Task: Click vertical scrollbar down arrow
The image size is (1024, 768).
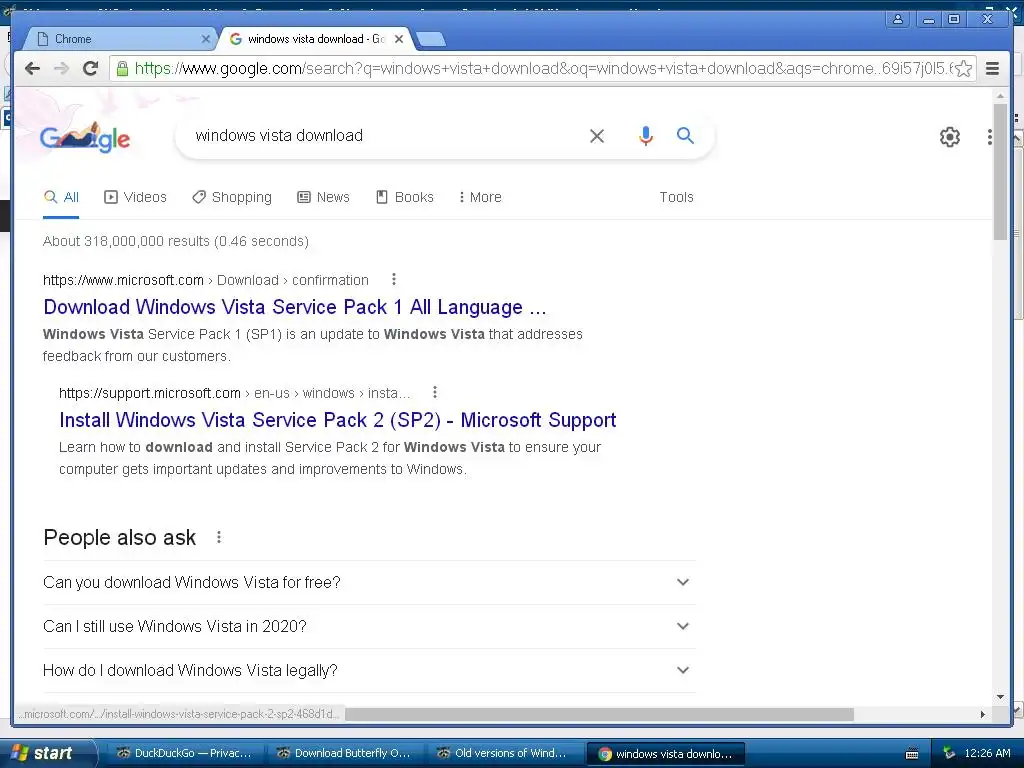Action: 1000,697
